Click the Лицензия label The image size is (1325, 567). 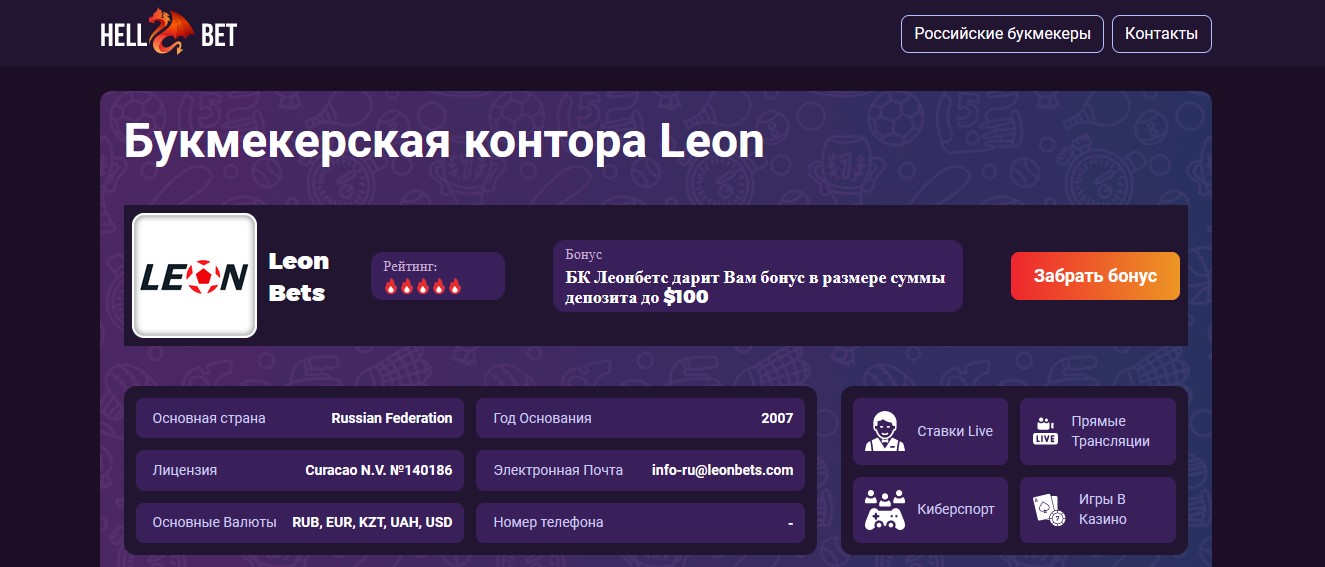[x=185, y=470]
